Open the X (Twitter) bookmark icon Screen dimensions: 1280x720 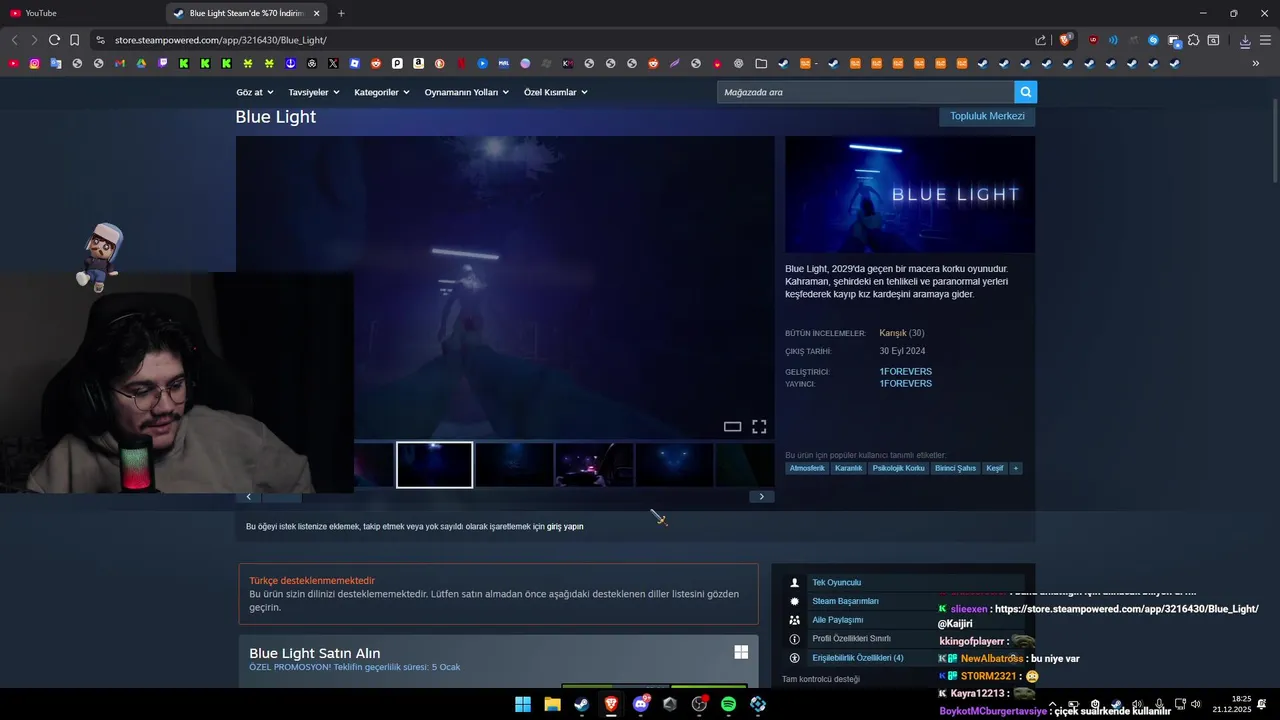click(x=333, y=63)
